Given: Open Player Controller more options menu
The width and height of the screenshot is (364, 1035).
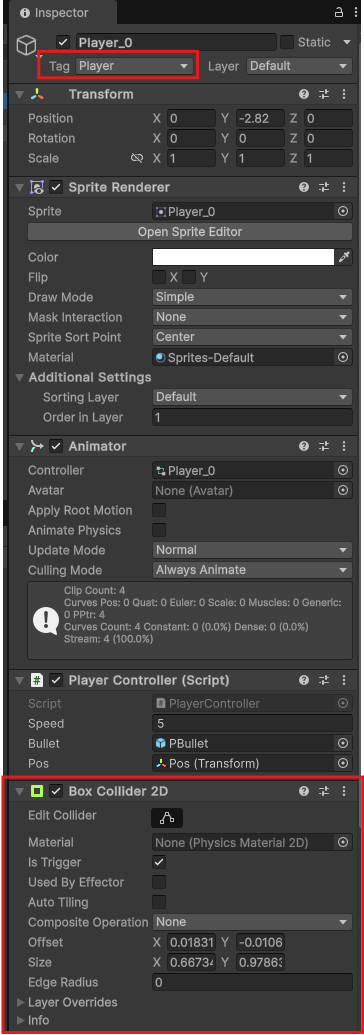Looking at the screenshot, I should (x=344, y=680).
